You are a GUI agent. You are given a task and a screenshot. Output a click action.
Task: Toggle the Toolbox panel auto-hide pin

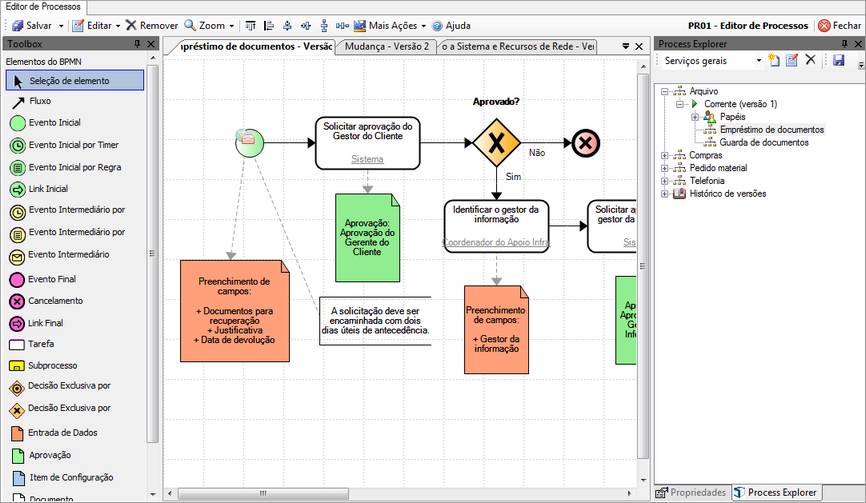pyautogui.click(x=138, y=44)
